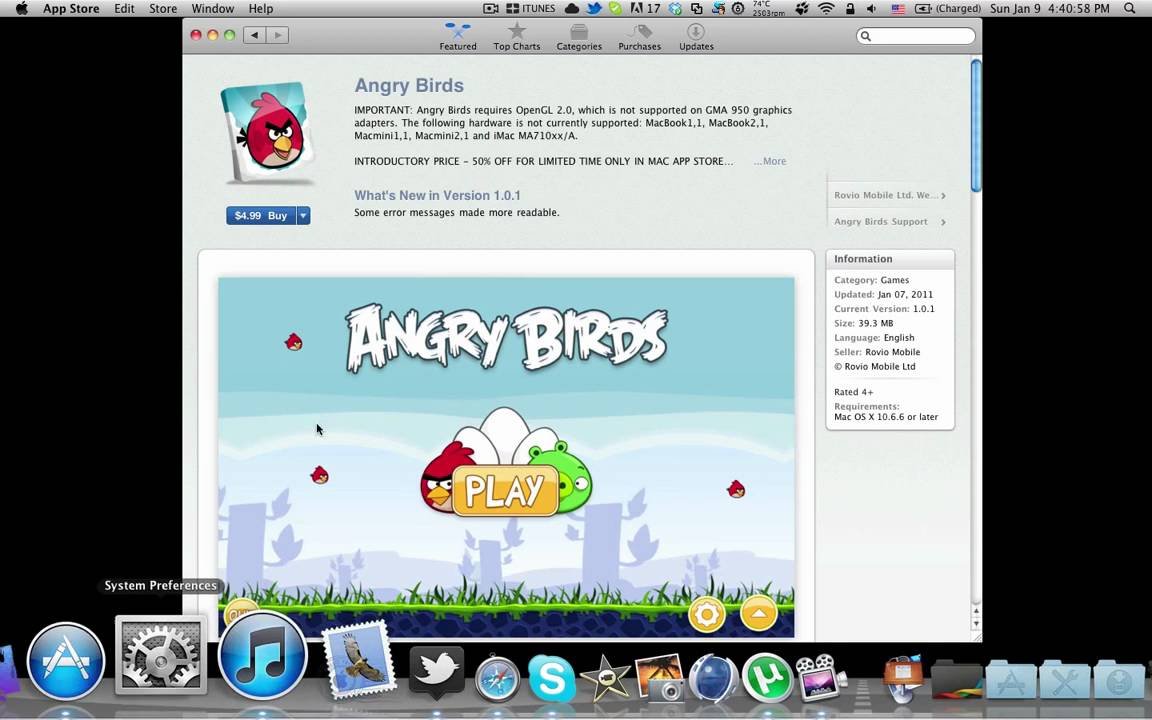Click the Category: Games info line

coord(871,280)
